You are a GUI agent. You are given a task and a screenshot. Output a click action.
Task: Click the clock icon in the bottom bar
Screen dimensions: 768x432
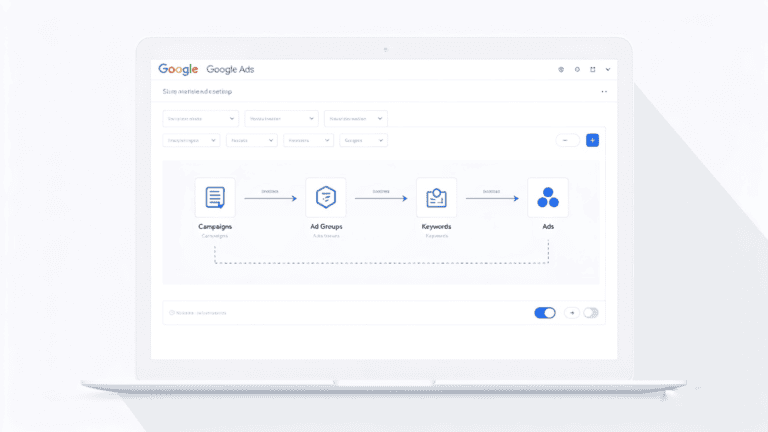click(x=172, y=312)
